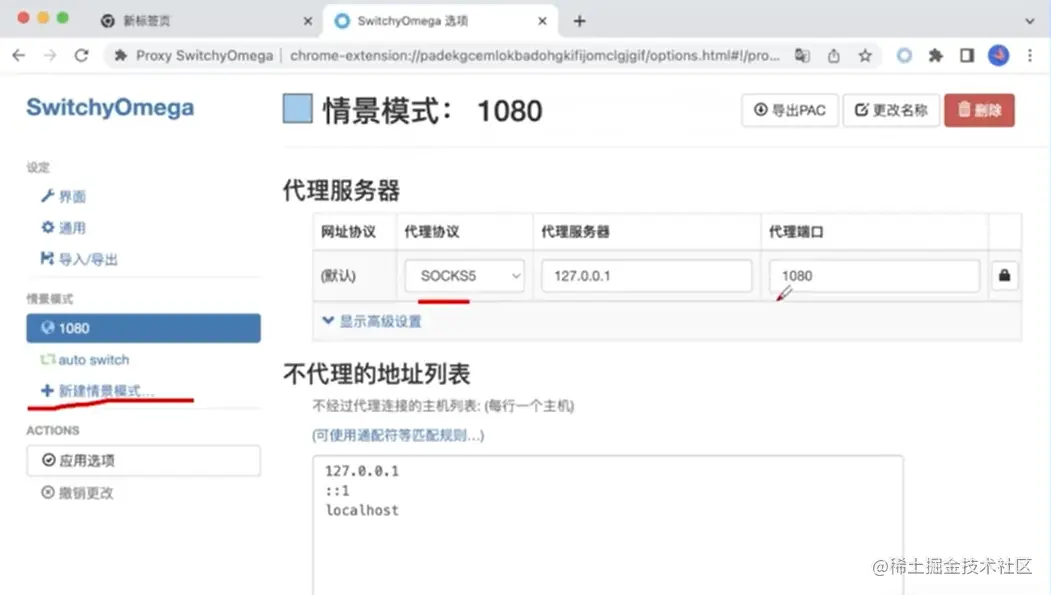This screenshot has width=1051, height=595.
Task: Reload the page with the refresh icon
Action: [82, 56]
